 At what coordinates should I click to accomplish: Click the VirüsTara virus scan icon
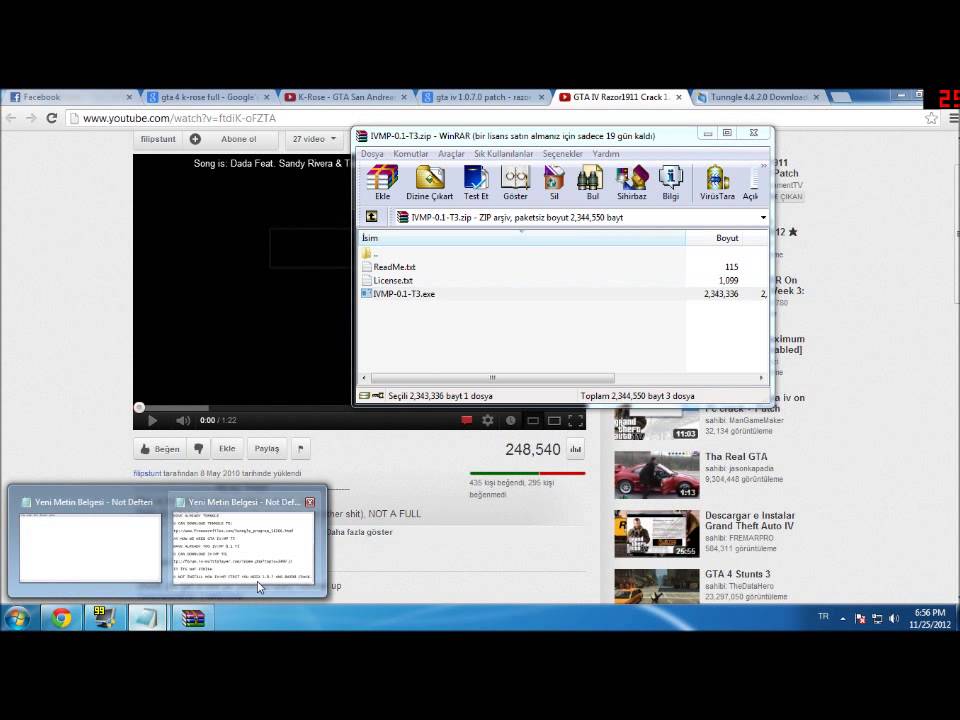717,182
